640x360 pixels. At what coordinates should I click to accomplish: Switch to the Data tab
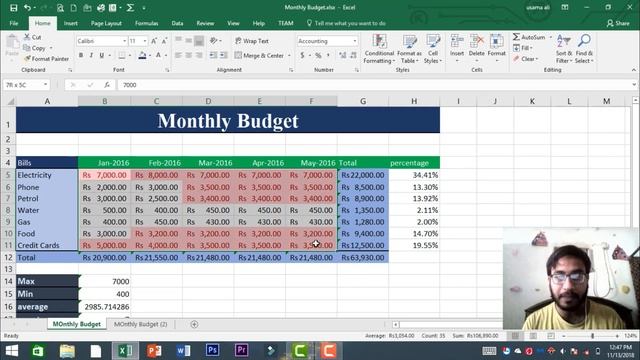coord(177,23)
